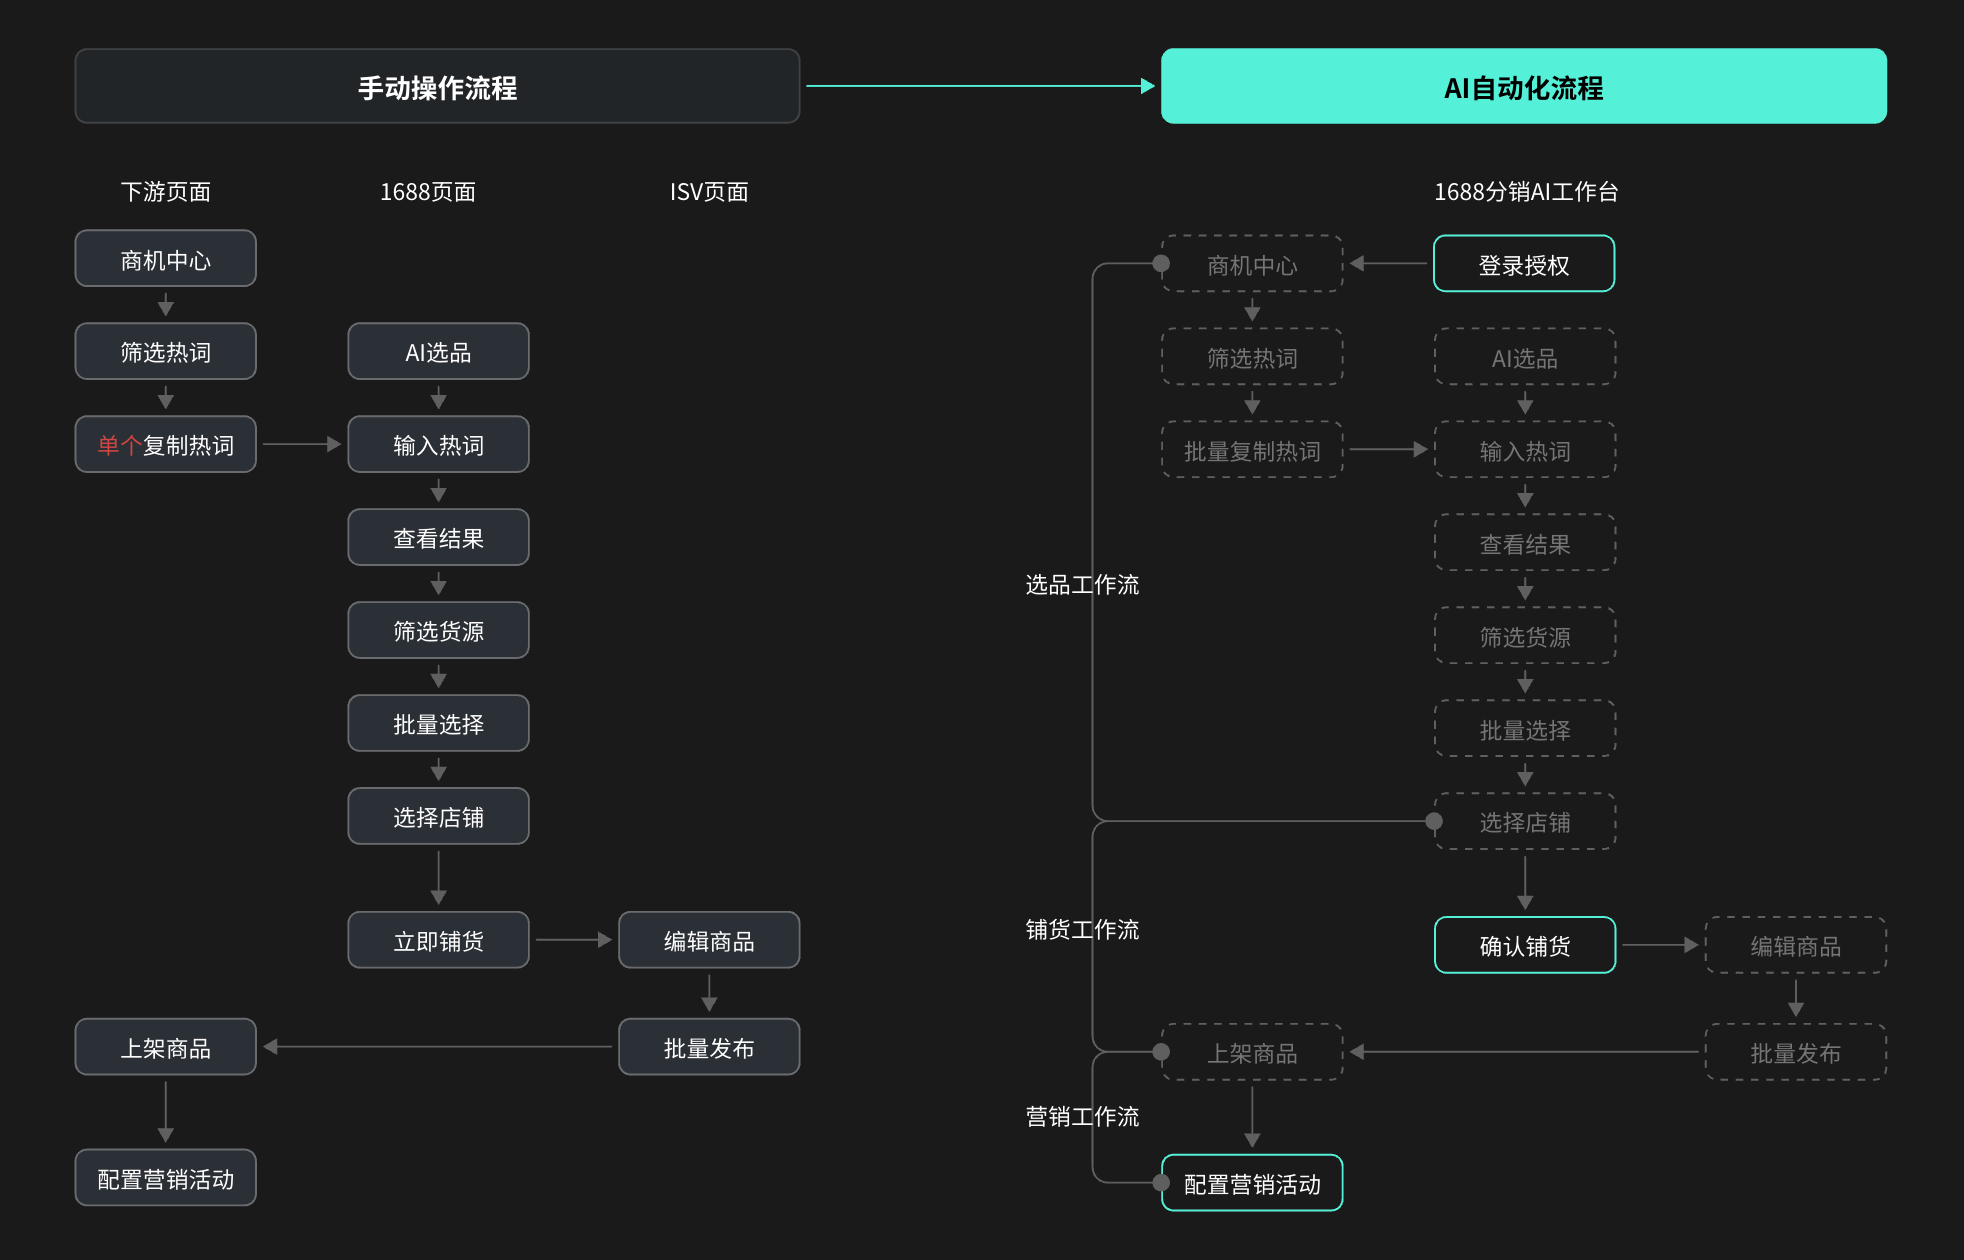The height and width of the screenshot is (1260, 1964).
Task: Select the 营销工作流 label
Action: (1082, 1117)
